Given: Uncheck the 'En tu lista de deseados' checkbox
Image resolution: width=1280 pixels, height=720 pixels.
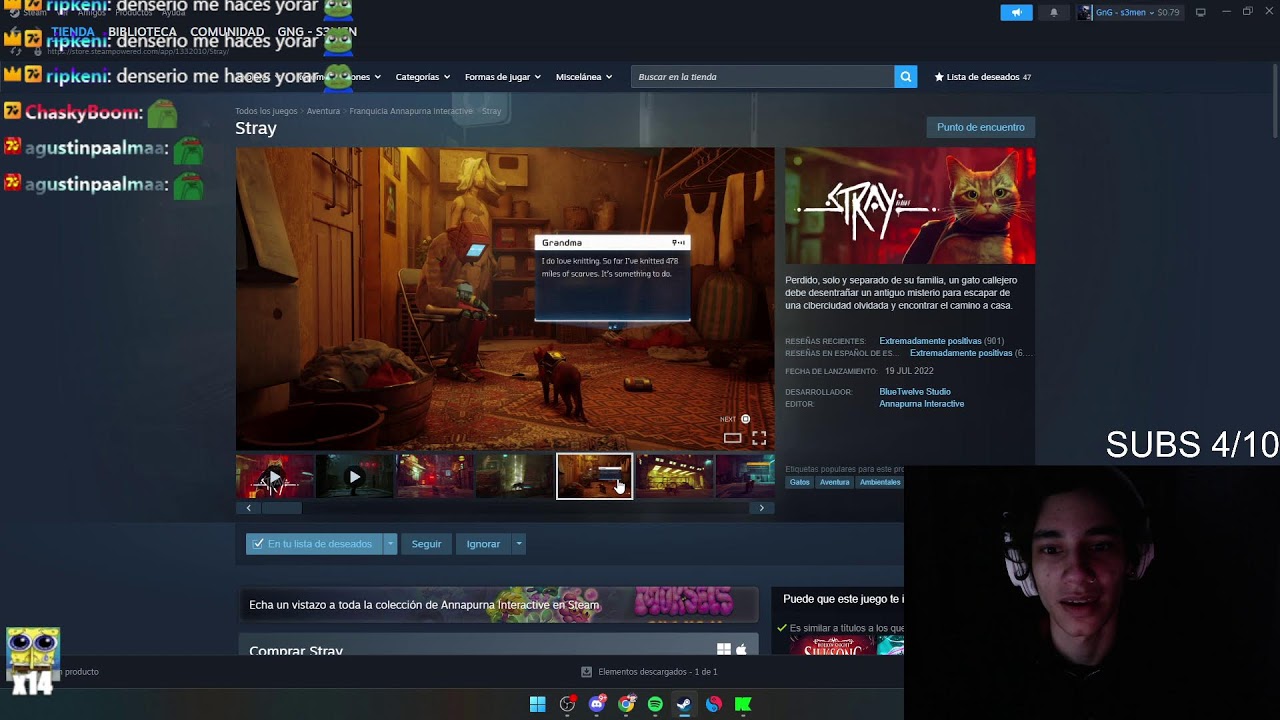Looking at the screenshot, I should pos(258,544).
